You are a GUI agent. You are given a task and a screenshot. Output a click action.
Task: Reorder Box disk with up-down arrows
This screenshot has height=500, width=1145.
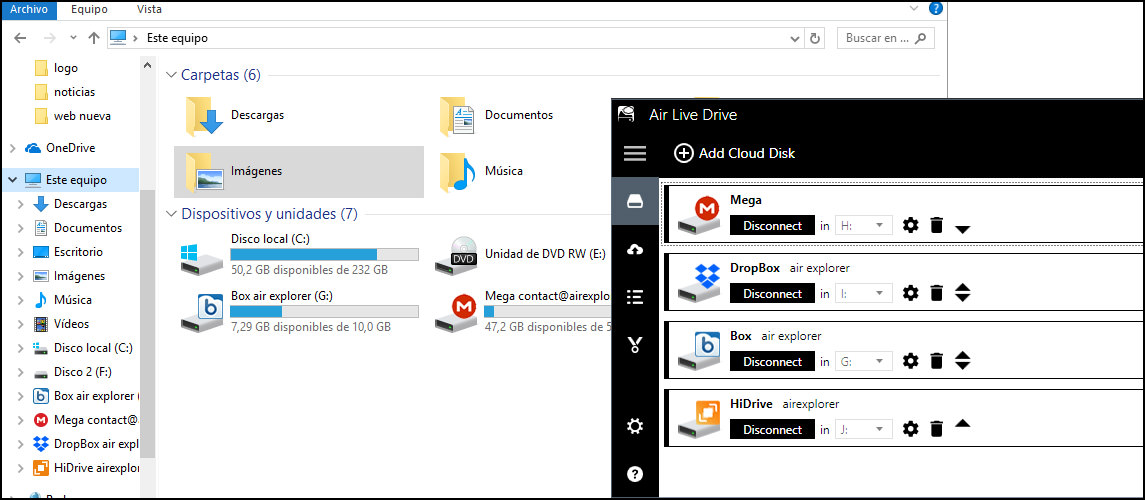pos(962,361)
